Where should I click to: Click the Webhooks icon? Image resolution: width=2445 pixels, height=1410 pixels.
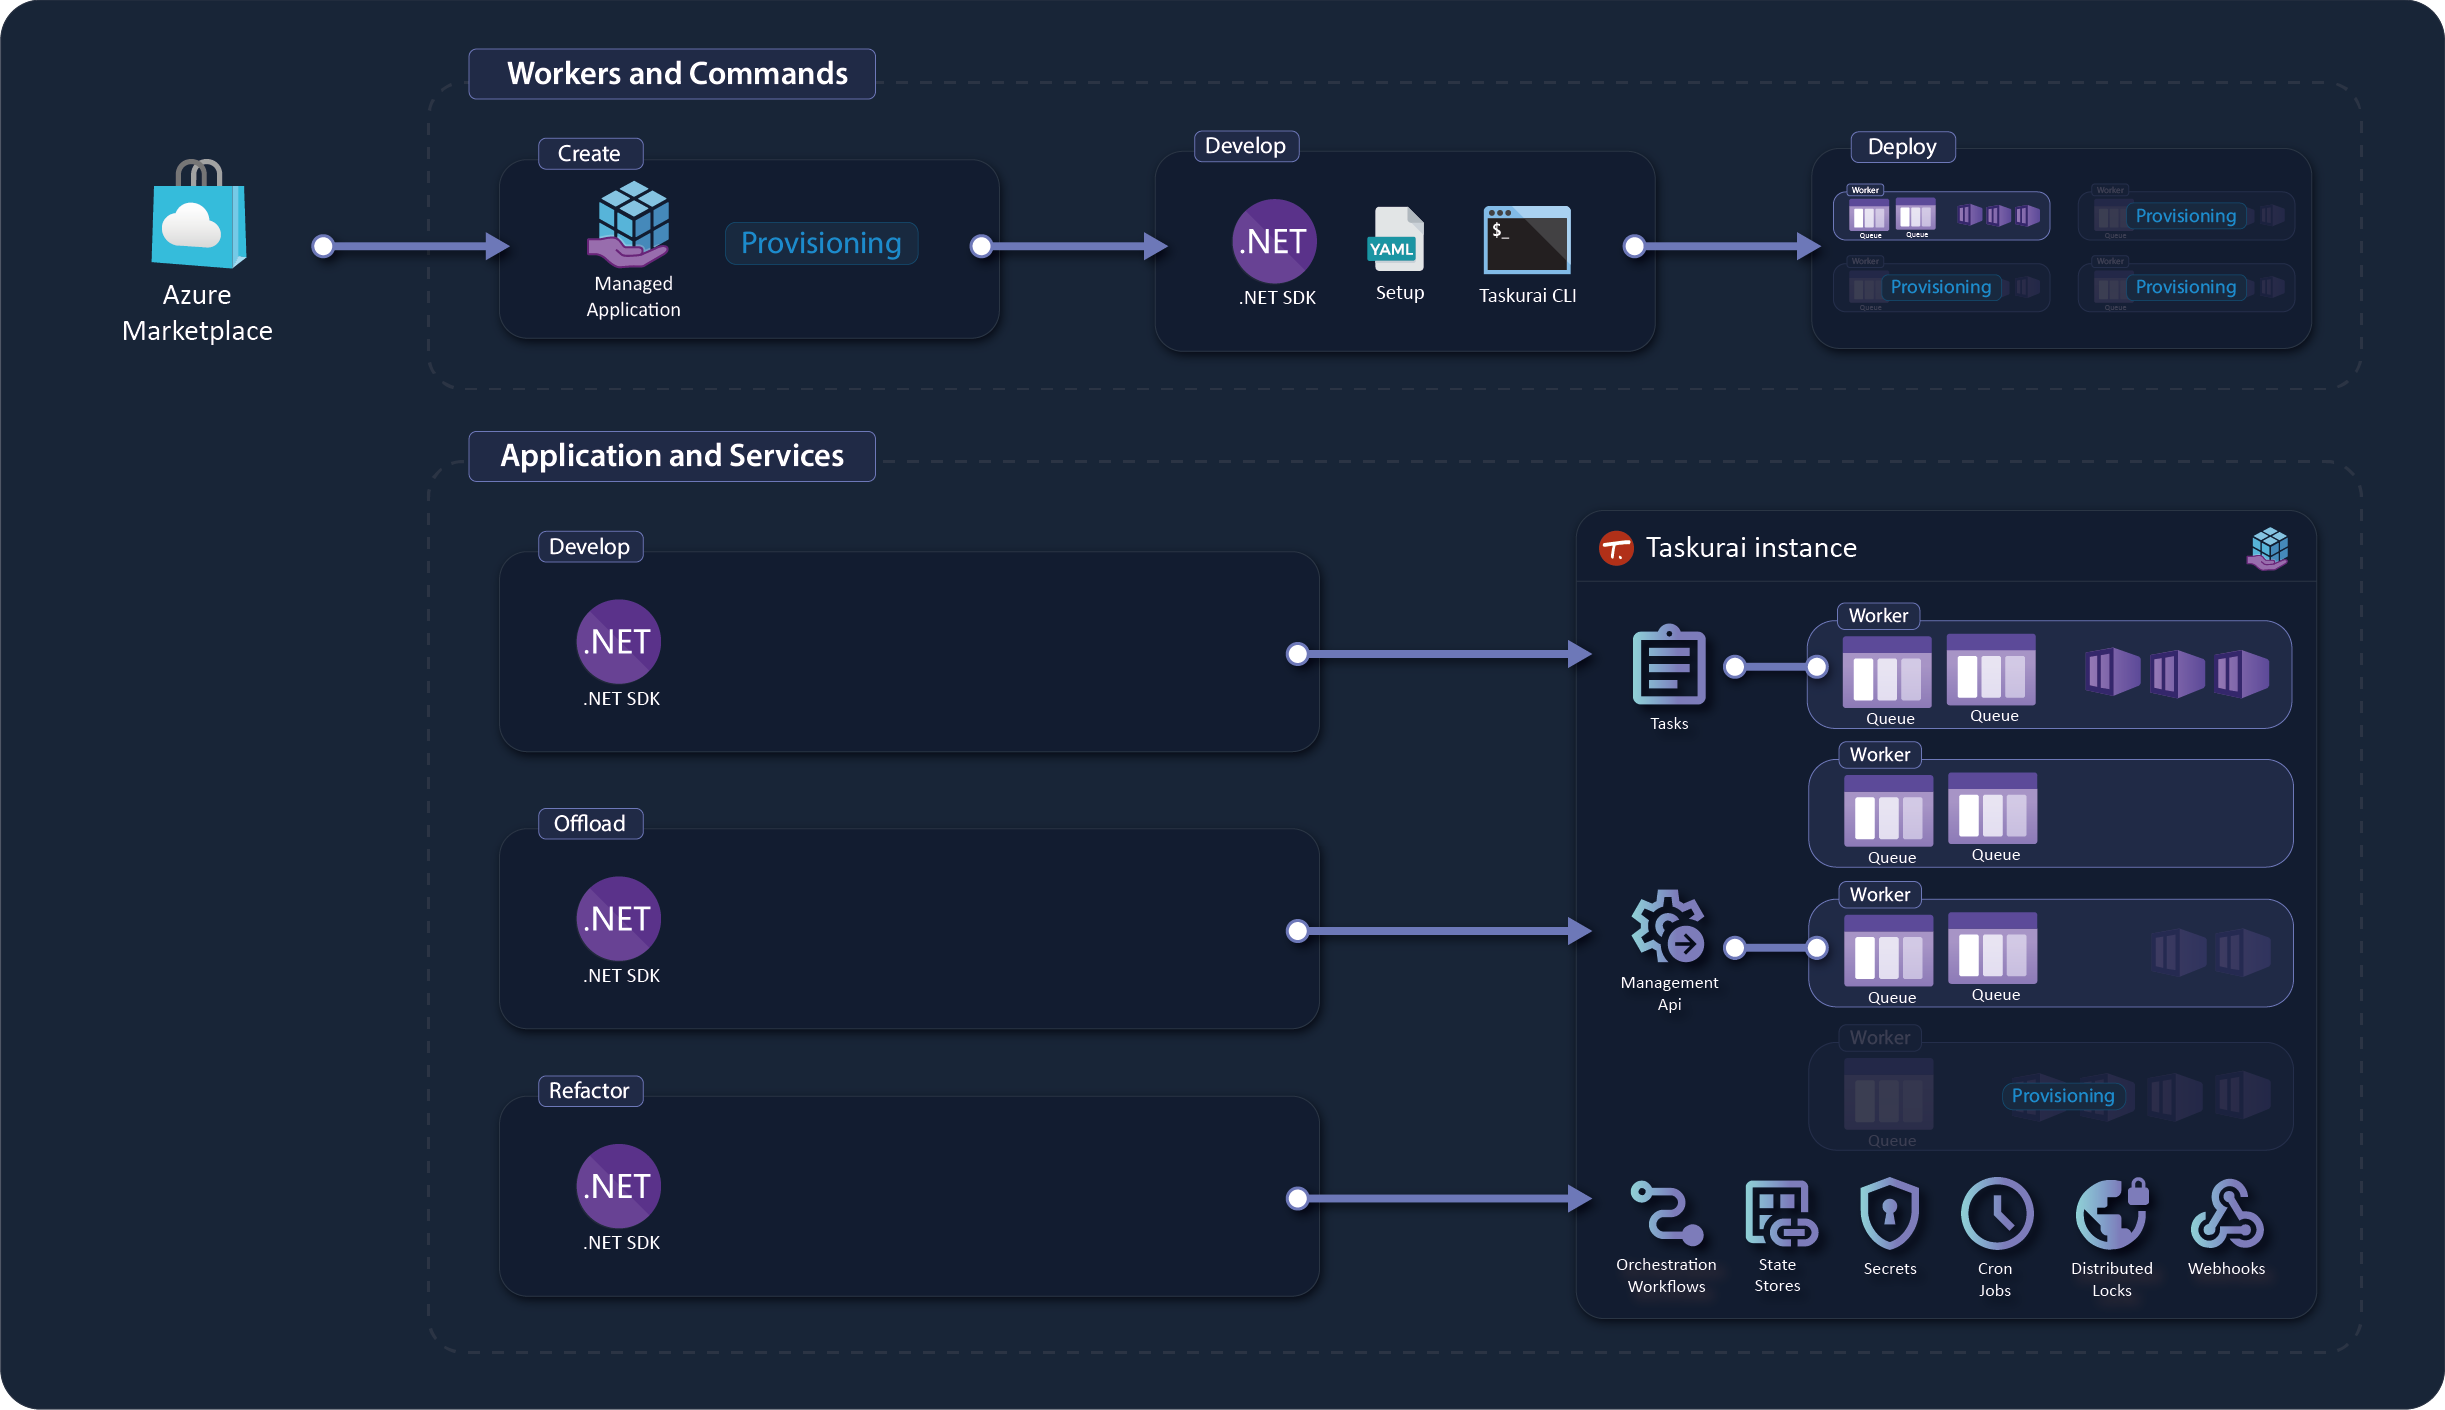pyautogui.click(x=2226, y=1214)
